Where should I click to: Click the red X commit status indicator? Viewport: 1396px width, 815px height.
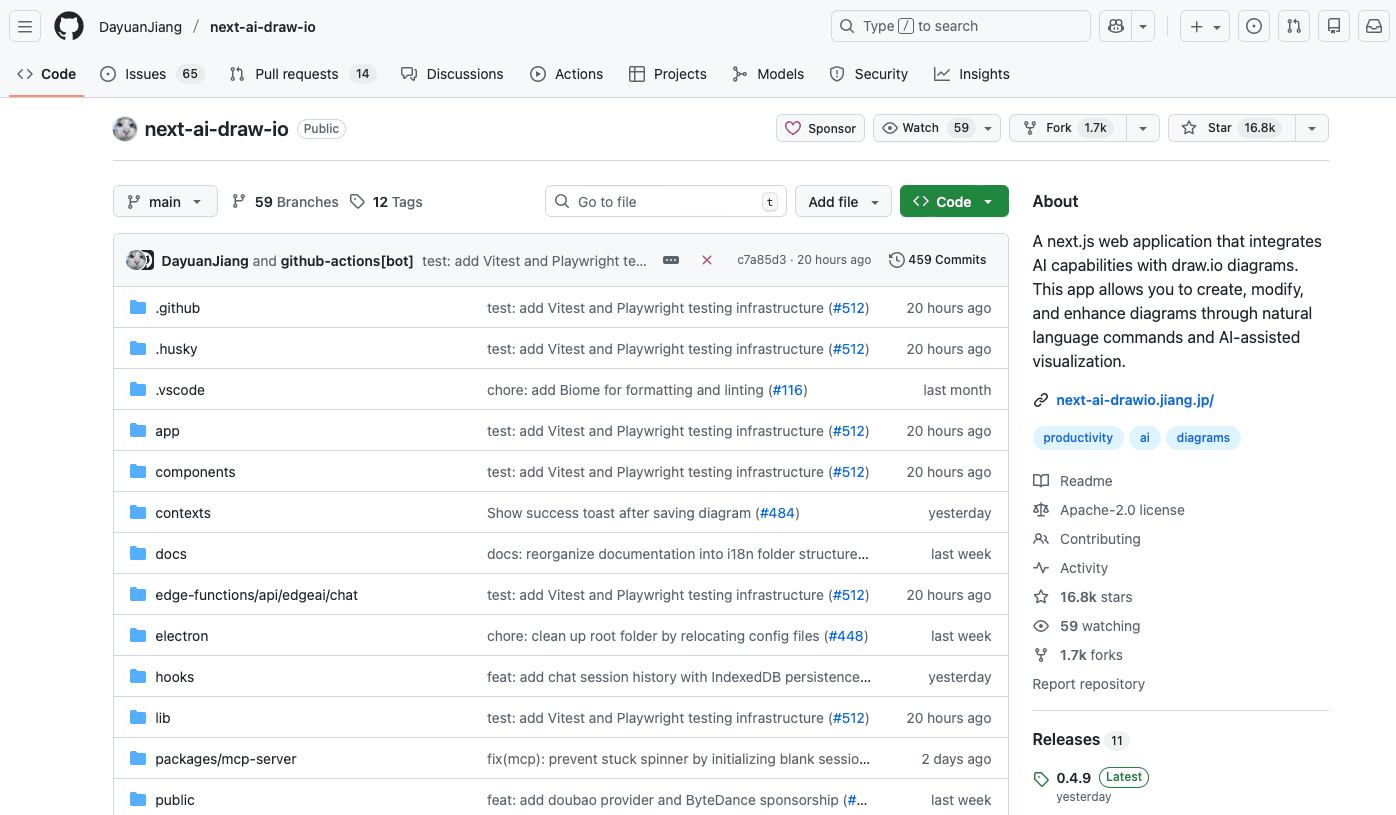coord(707,260)
